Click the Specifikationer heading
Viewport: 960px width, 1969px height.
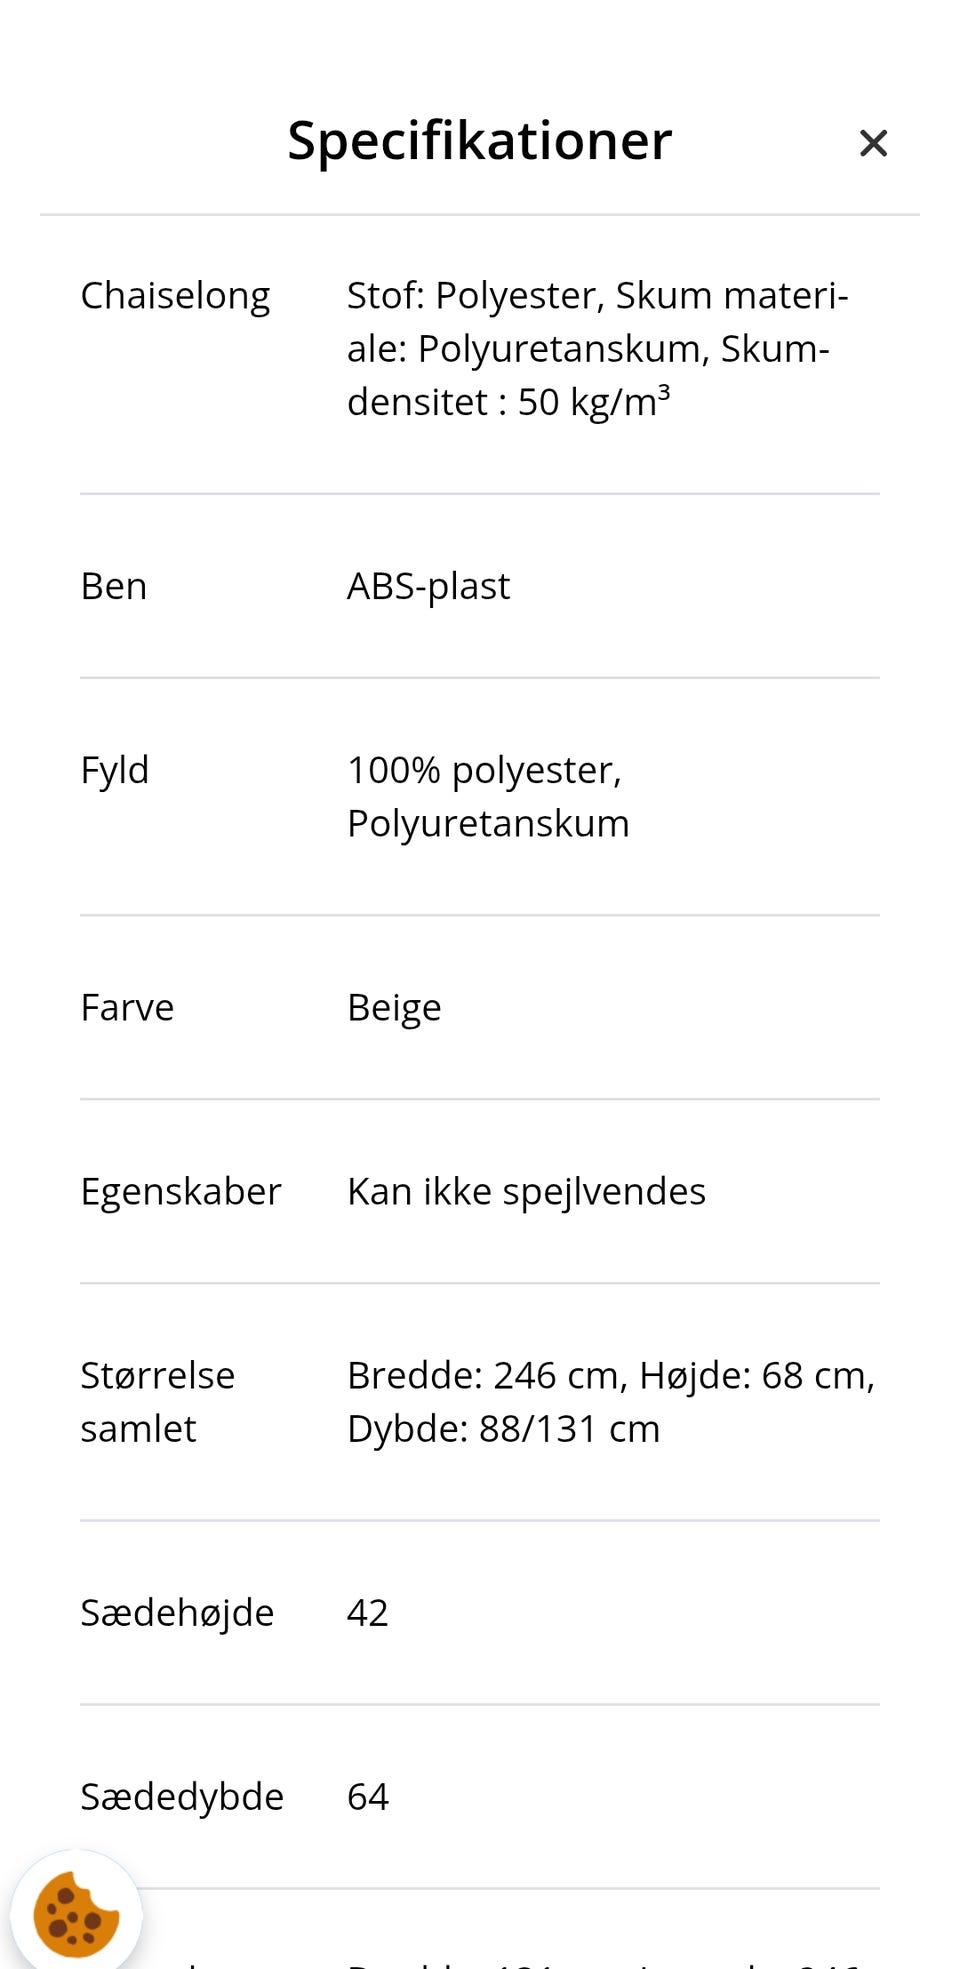coord(479,140)
